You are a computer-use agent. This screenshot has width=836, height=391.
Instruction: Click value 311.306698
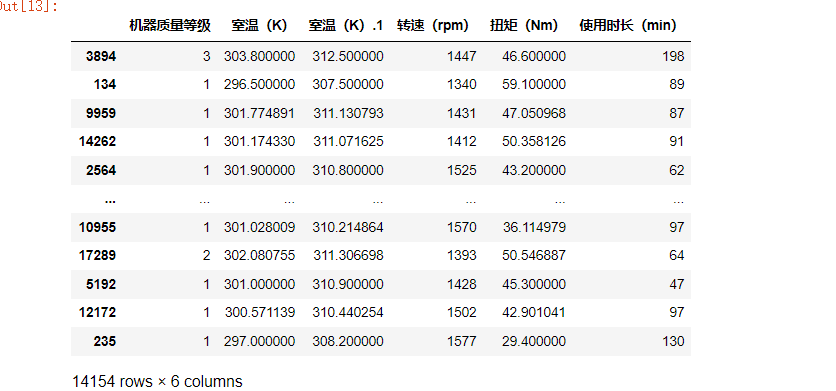348,256
